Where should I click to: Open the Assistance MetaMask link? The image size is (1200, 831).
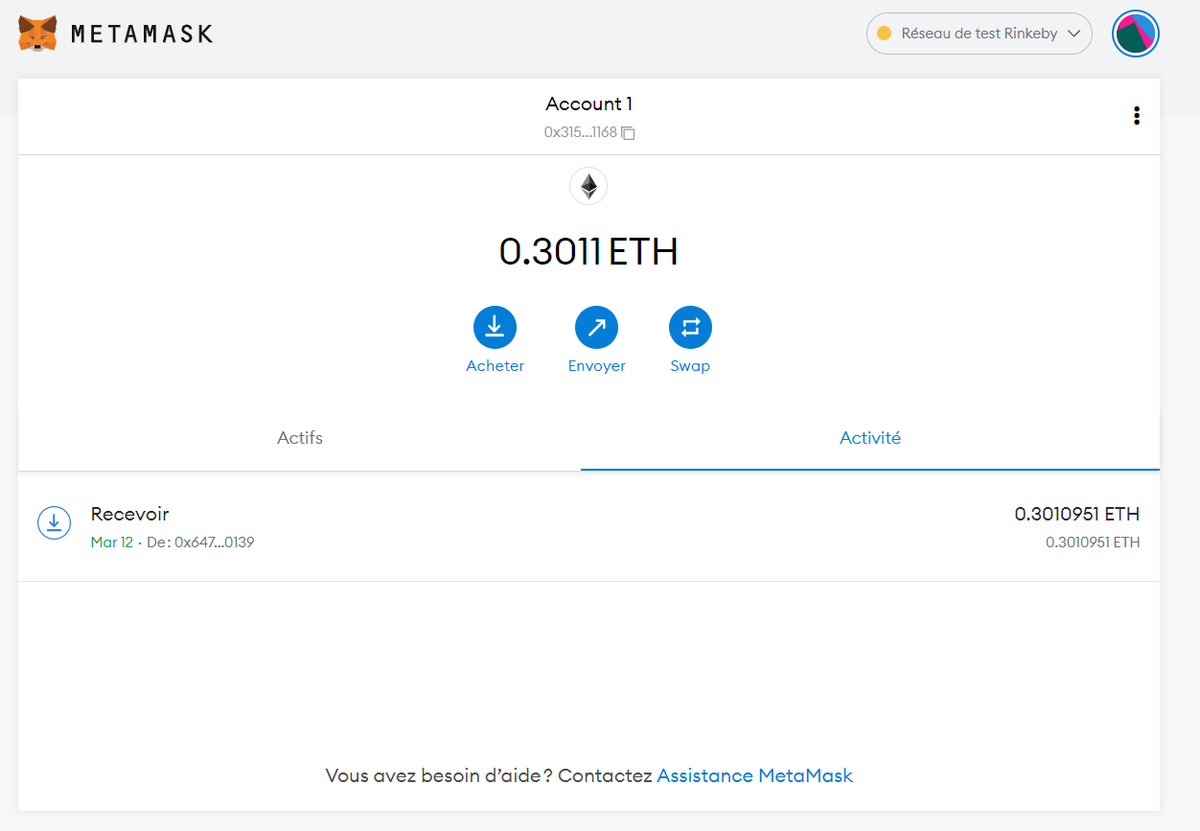tap(755, 775)
